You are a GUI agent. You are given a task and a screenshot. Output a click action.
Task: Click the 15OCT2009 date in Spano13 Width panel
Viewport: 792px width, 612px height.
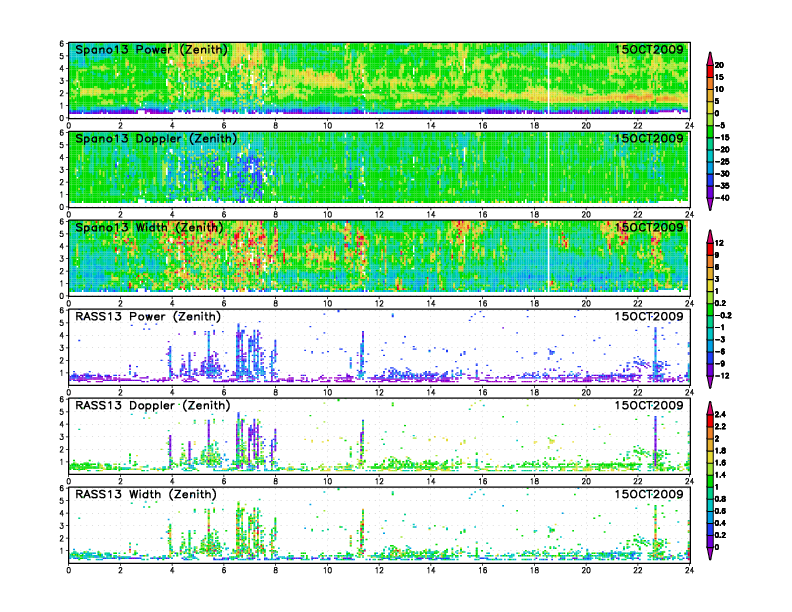point(649,227)
